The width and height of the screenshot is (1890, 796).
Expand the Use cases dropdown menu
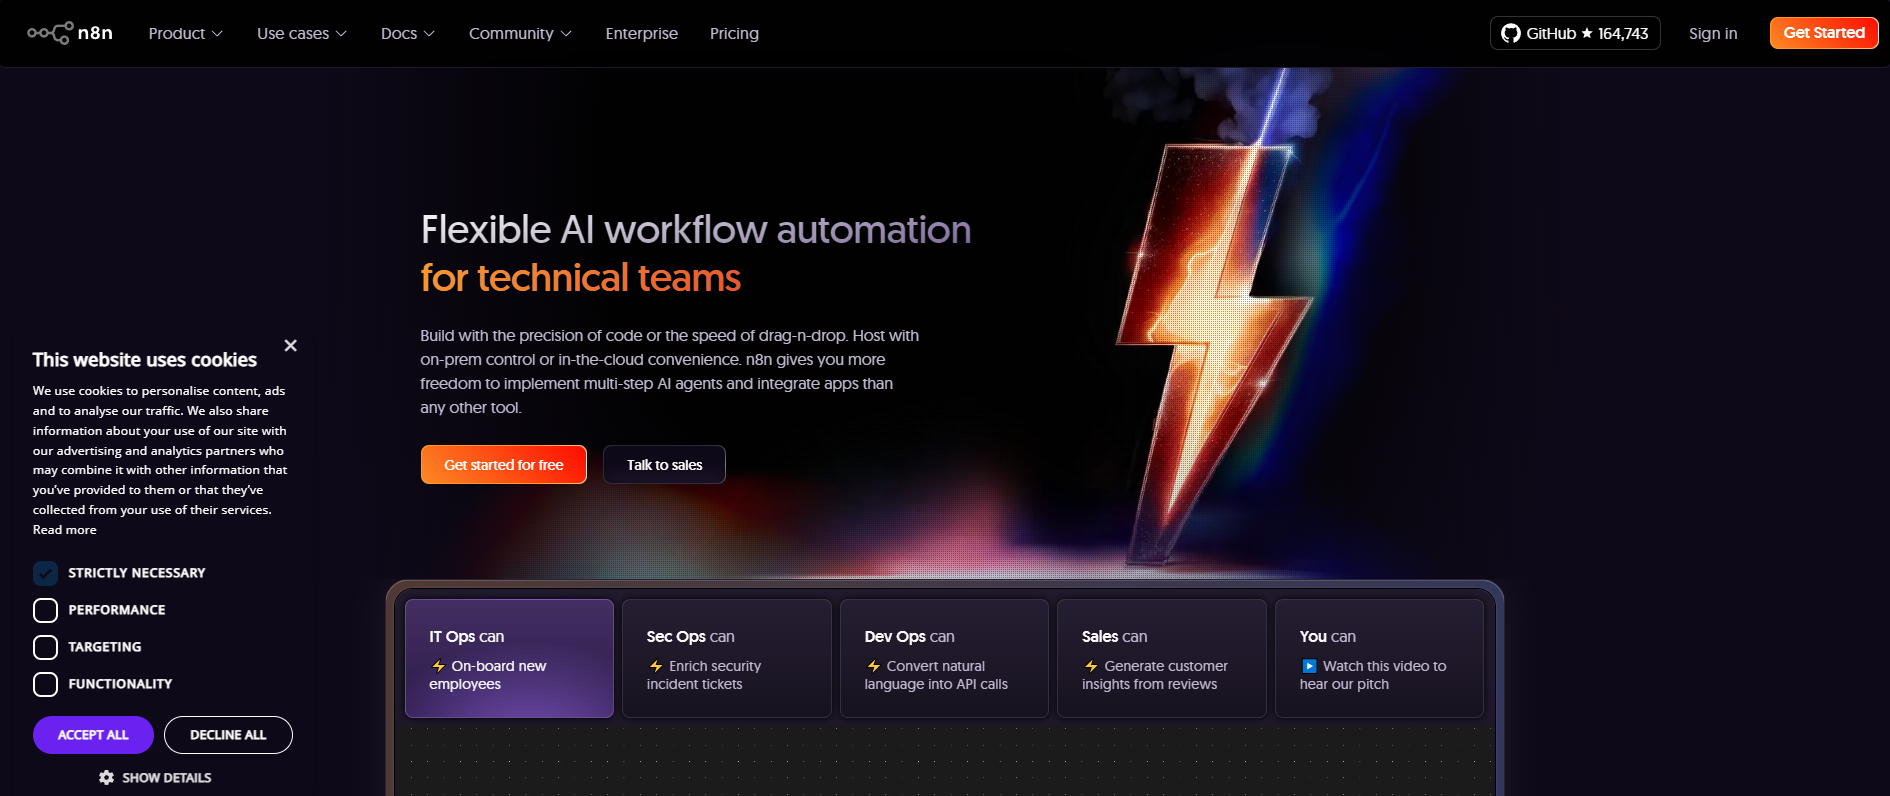pos(302,33)
